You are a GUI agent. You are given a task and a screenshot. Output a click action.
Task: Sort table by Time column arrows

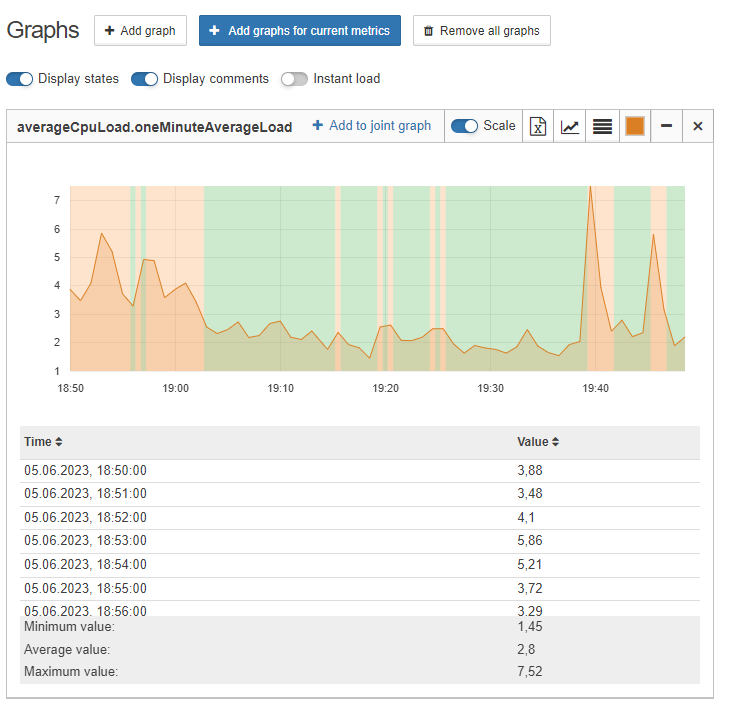coord(59,442)
